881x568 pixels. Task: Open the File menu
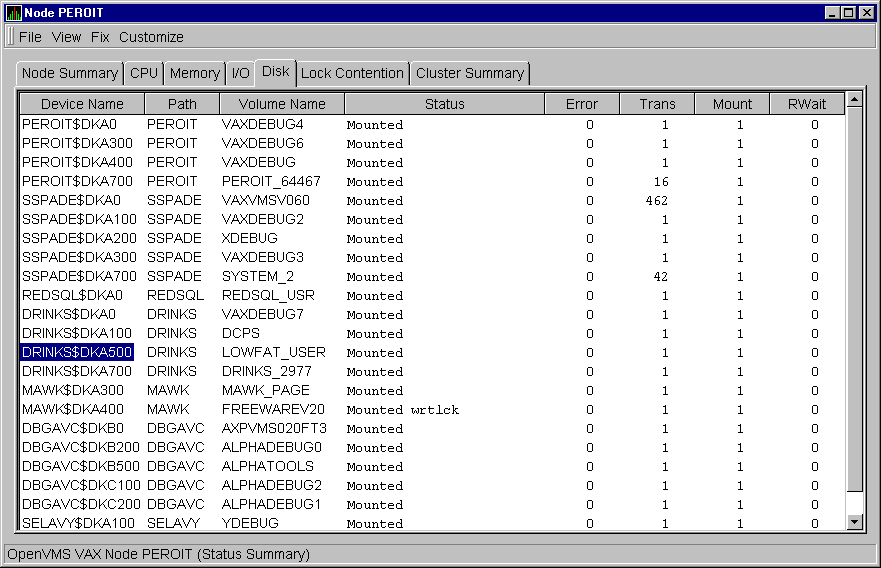tap(30, 37)
